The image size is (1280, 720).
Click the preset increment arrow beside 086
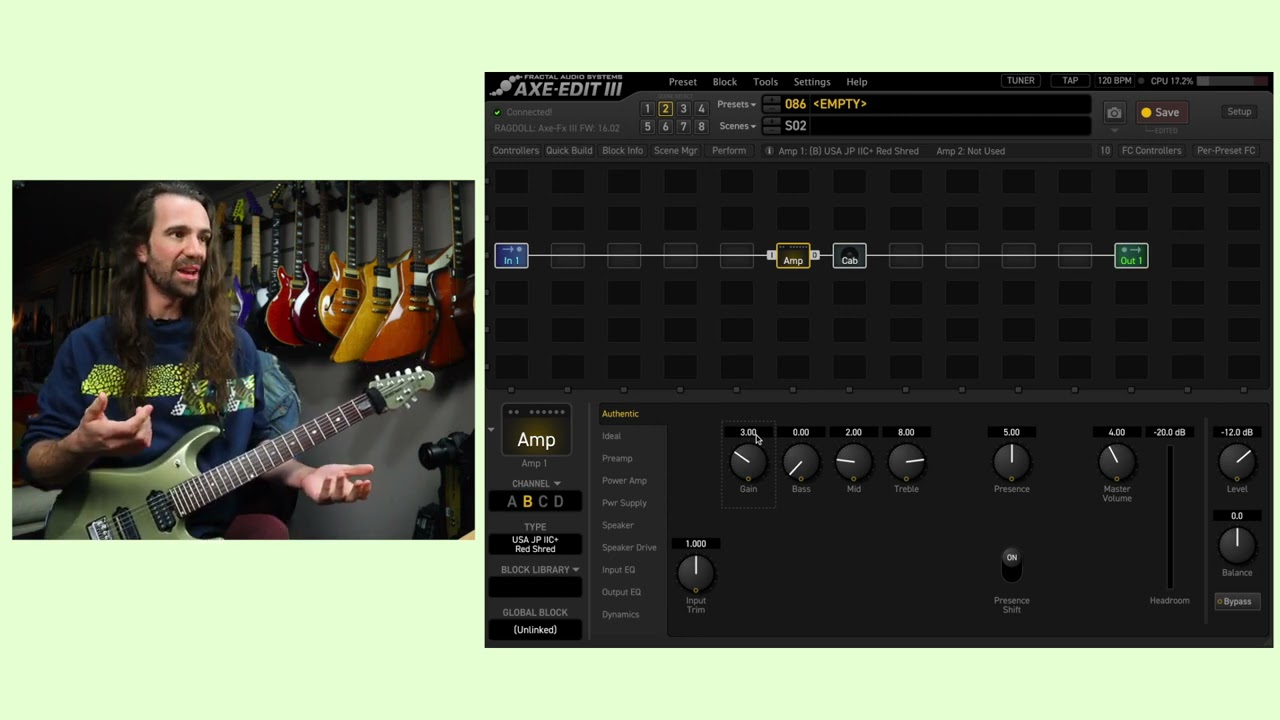click(771, 100)
